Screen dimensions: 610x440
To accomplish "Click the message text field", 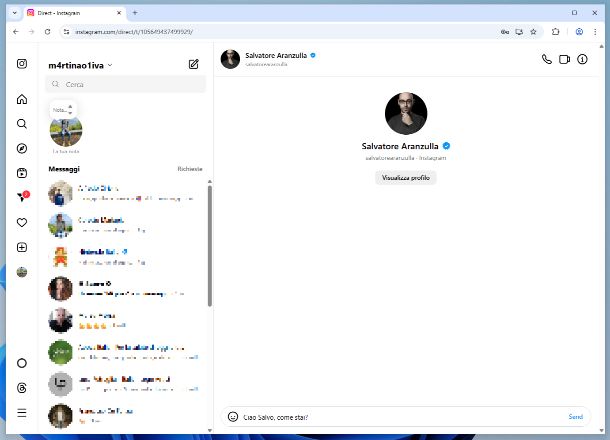I will pos(403,417).
